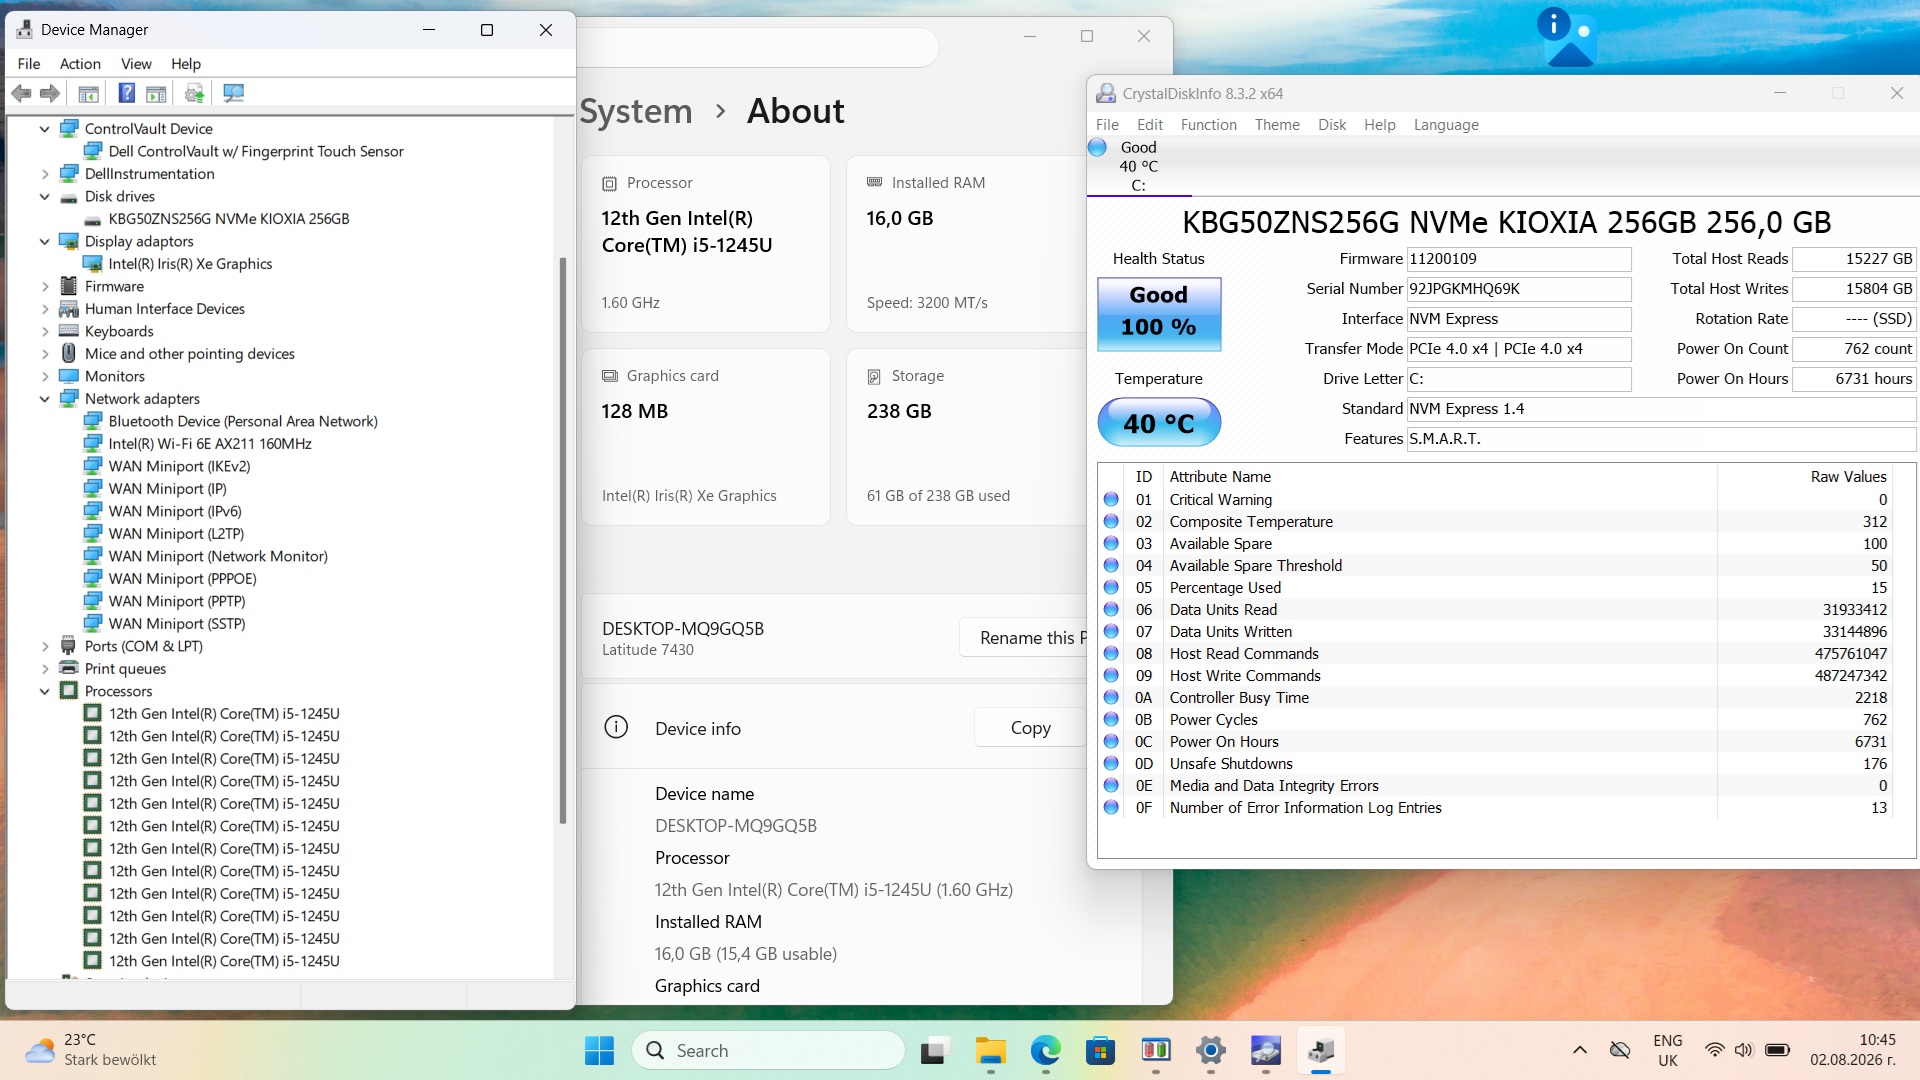Open the Function menu in CrystalDiskInfo

coord(1208,125)
